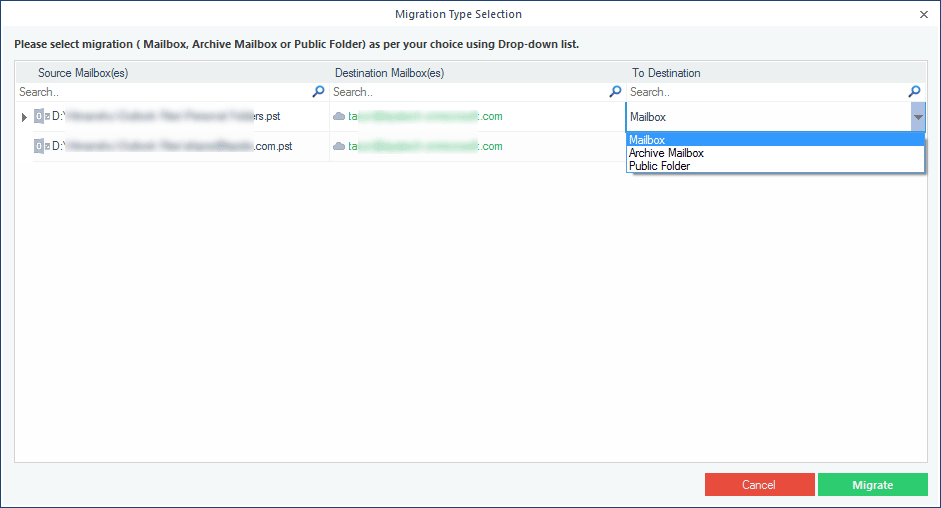Choose Archive Mailbox from the dropdown list
This screenshot has height=508, width=941.
coord(775,153)
